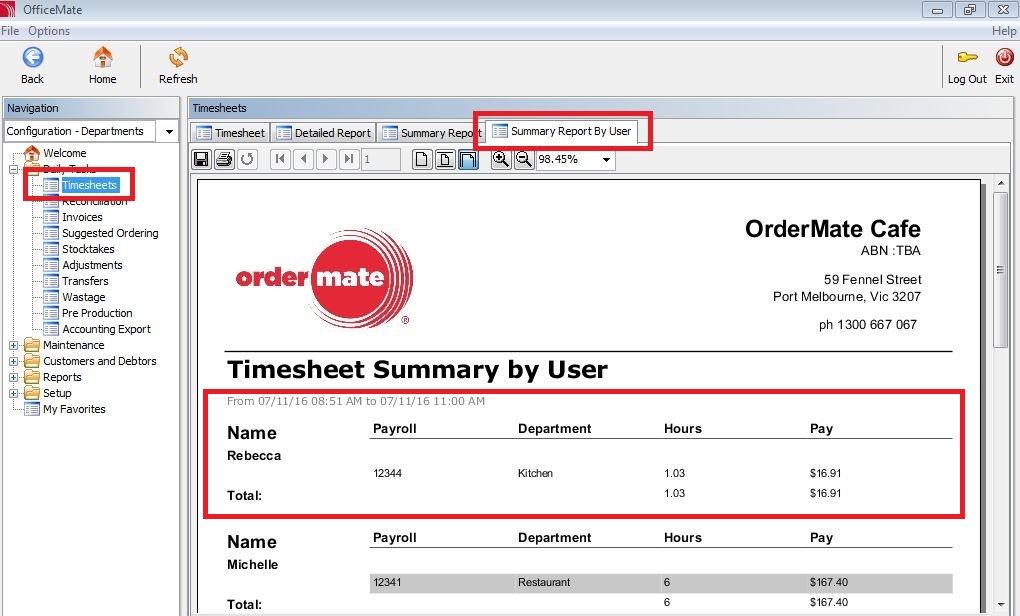Screen dimensions: 1020x616
Task: Print the report using the printer icon
Action: pyautogui.click(x=224, y=159)
